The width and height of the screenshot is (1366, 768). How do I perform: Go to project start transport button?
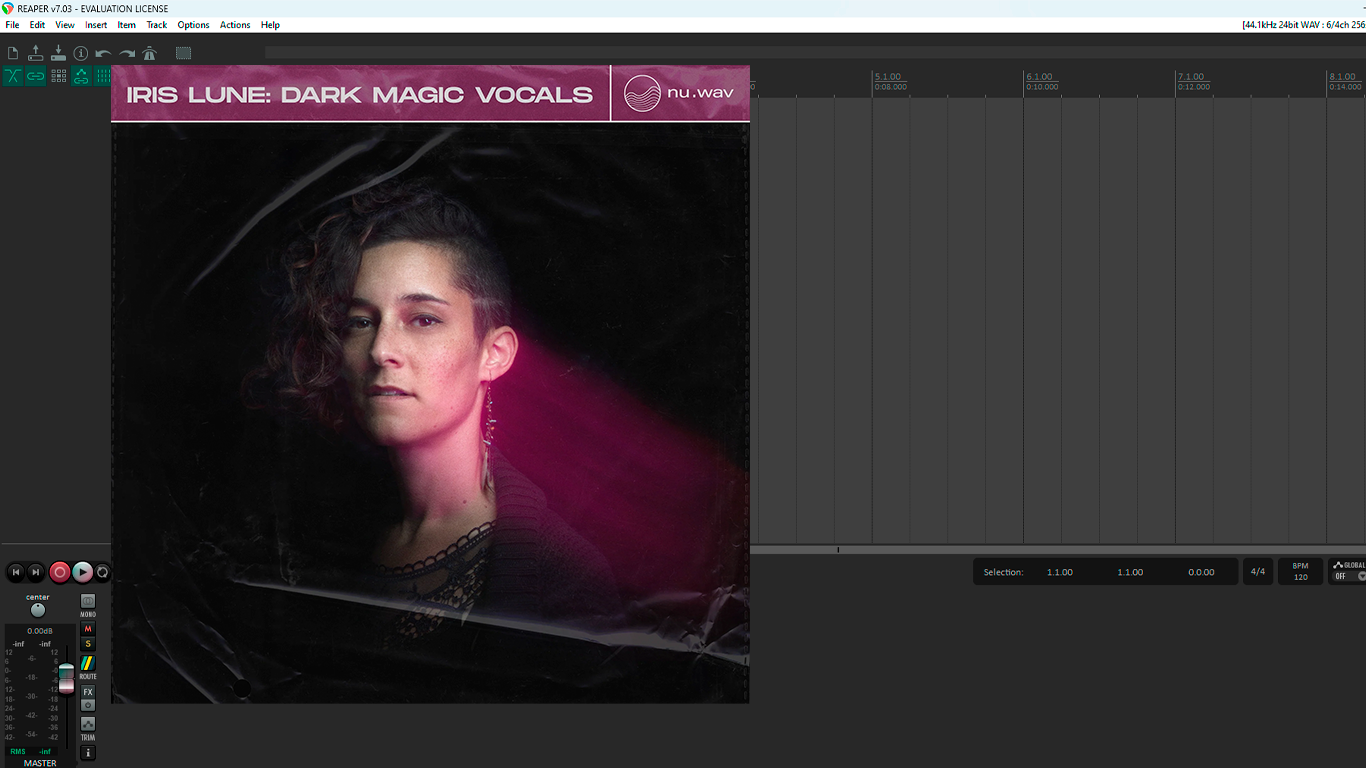point(15,572)
